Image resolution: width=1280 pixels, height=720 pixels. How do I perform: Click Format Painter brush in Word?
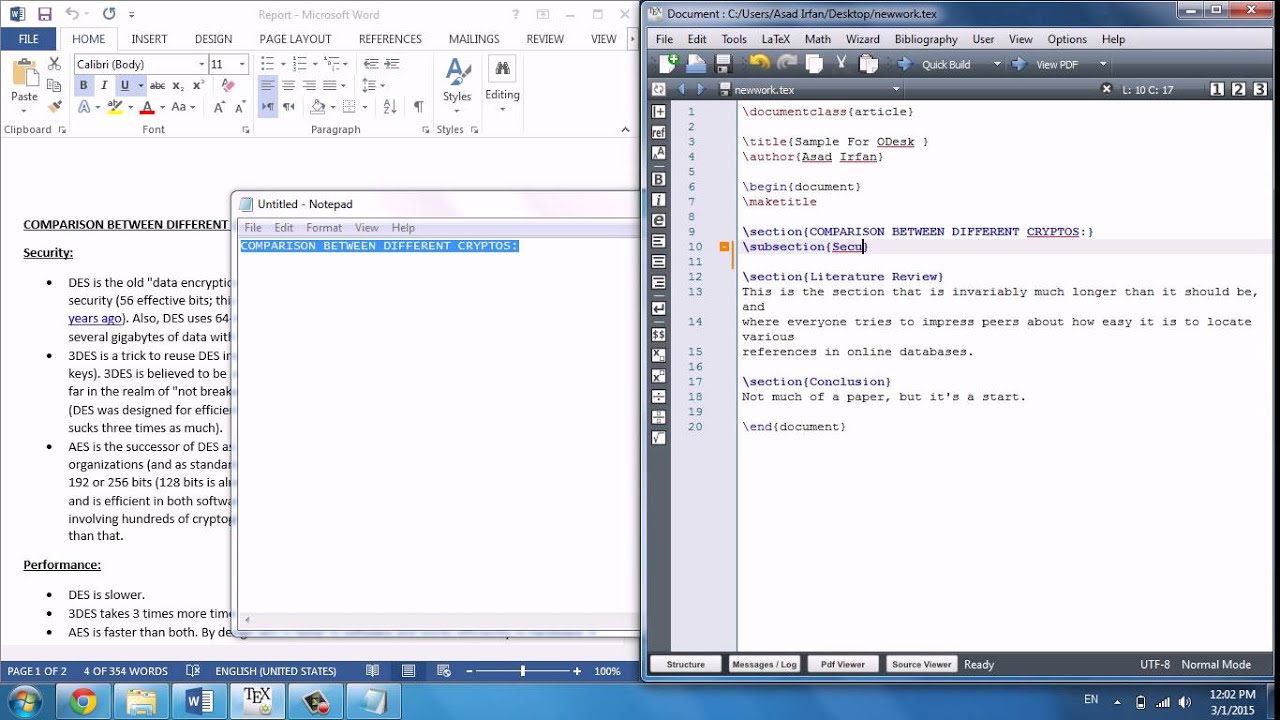(55, 106)
